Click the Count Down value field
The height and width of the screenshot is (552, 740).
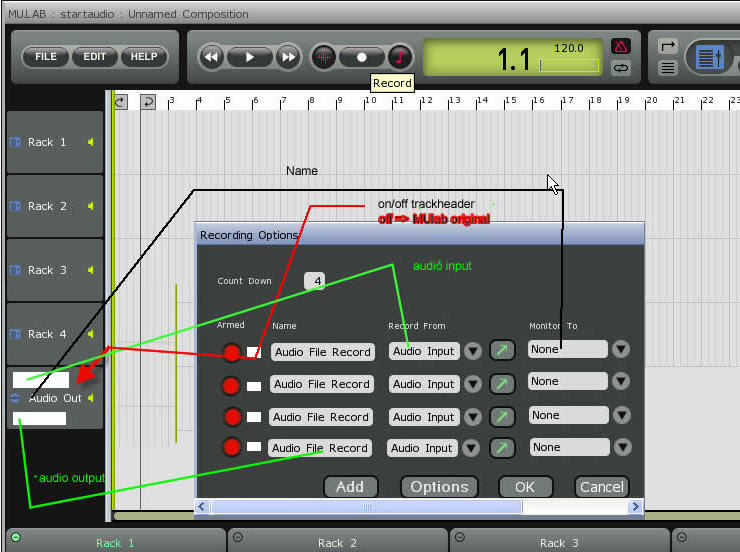(x=314, y=281)
